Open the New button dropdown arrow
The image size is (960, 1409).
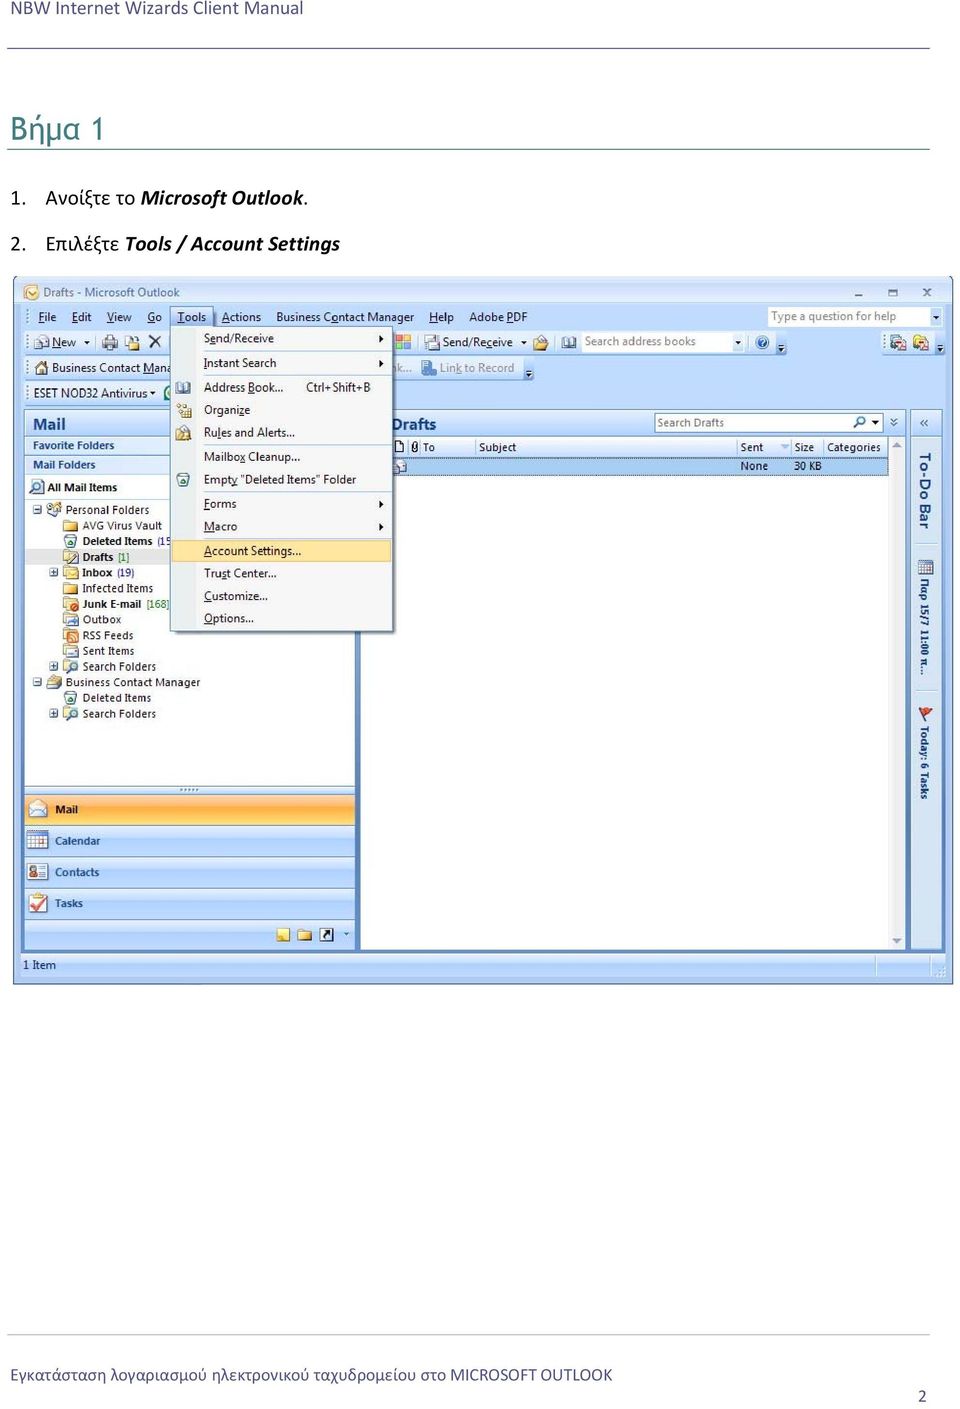click(x=87, y=342)
